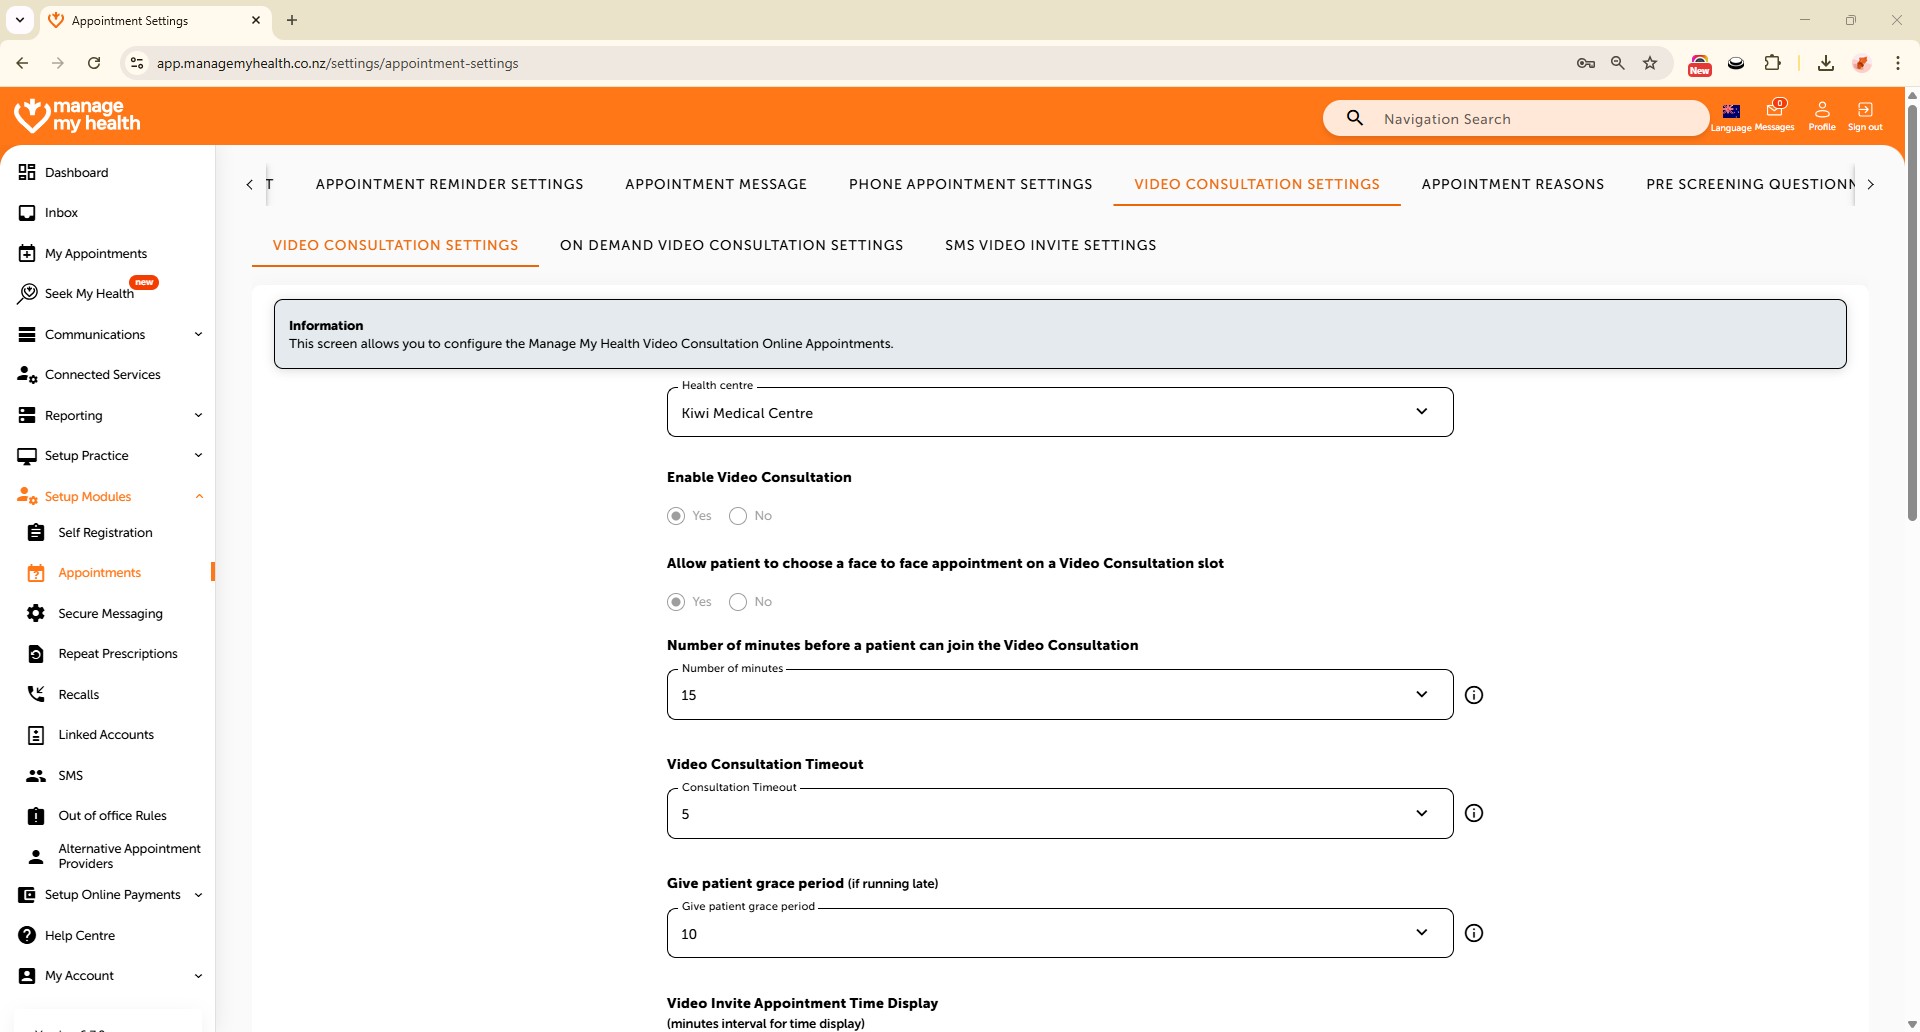The height and width of the screenshot is (1032, 1920).
Task: Open the Messages icon in header
Action: (x=1775, y=114)
